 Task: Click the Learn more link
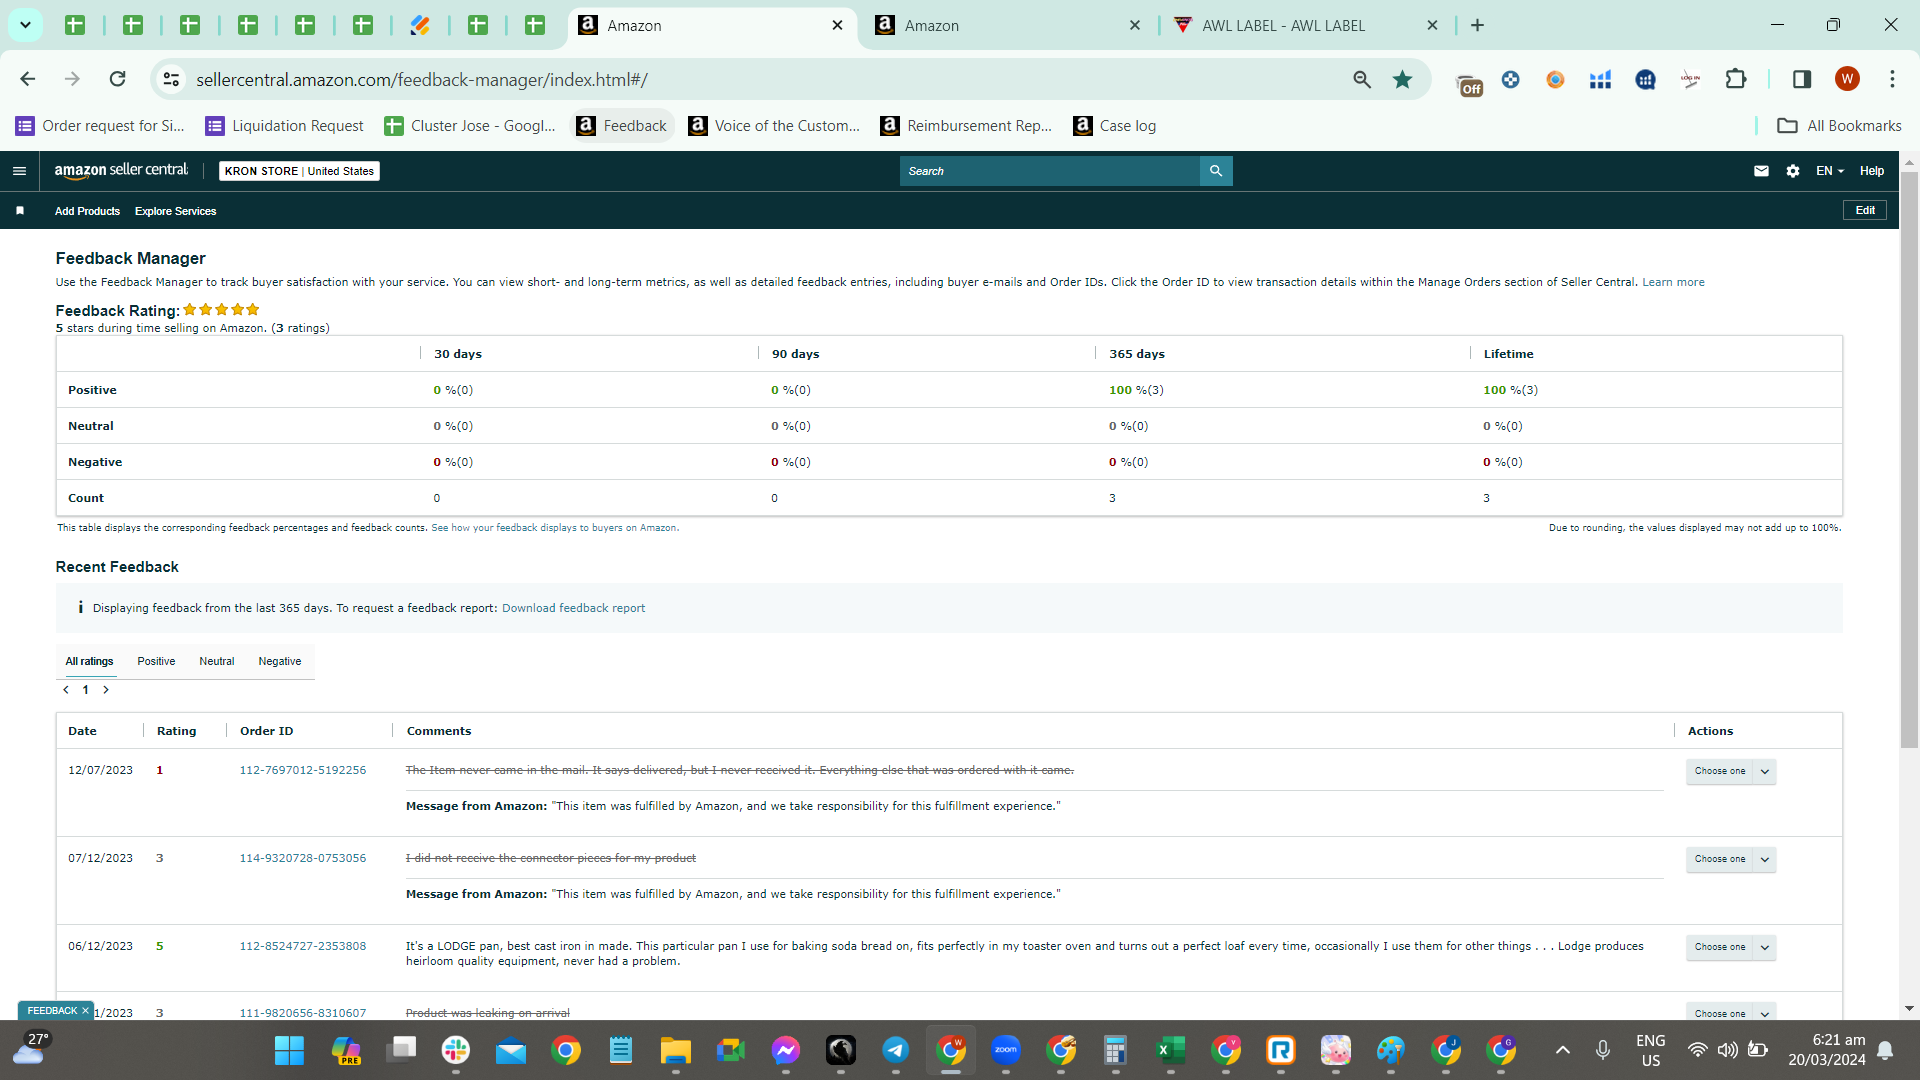click(1673, 282)
